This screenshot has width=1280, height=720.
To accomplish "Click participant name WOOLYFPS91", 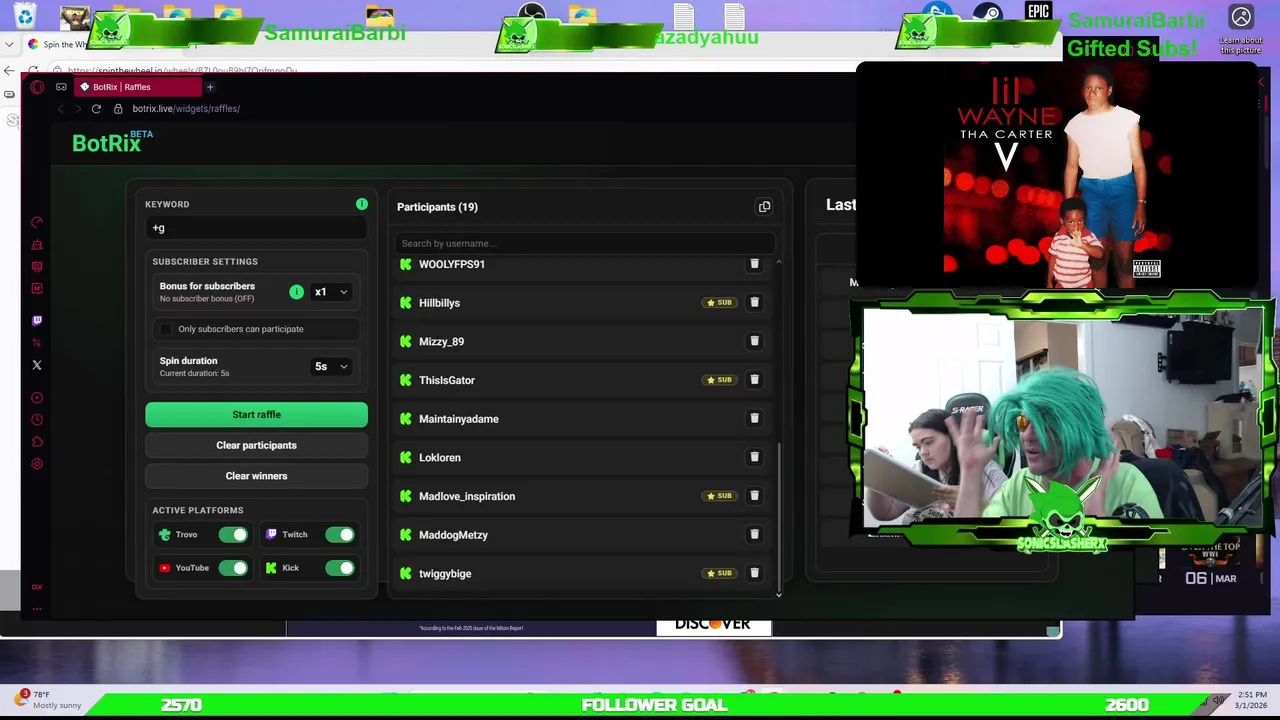I will pos(452,264).
